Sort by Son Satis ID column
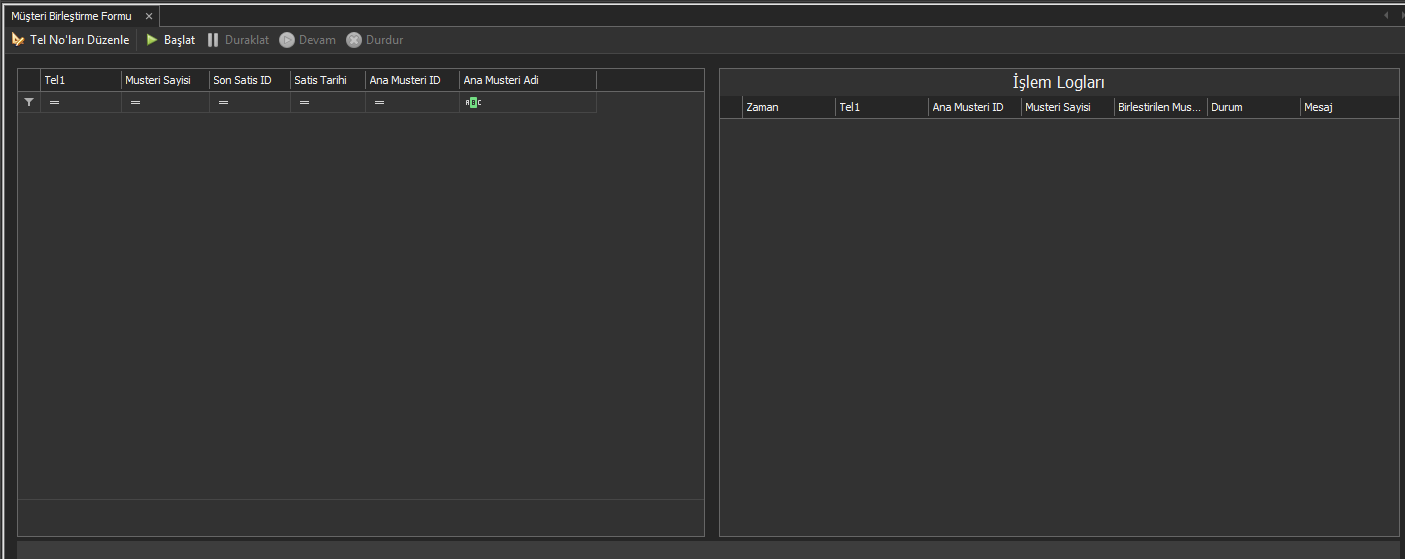The height and width of the screenshot is (559, 1405). coord(250,80)
